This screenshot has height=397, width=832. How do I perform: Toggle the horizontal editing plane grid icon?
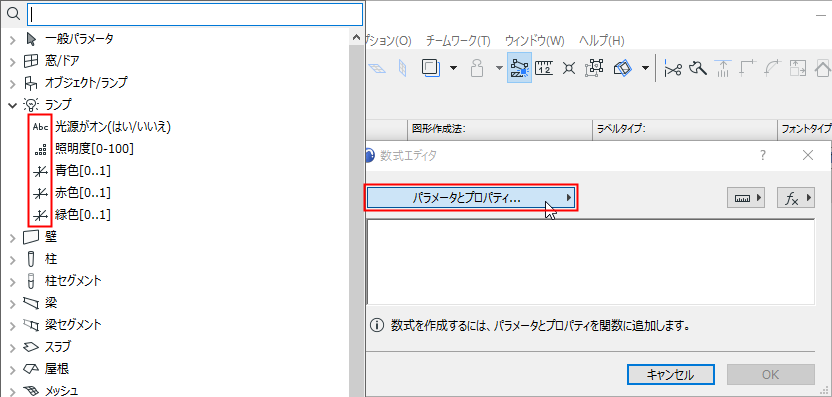click(x=378, y=68)
